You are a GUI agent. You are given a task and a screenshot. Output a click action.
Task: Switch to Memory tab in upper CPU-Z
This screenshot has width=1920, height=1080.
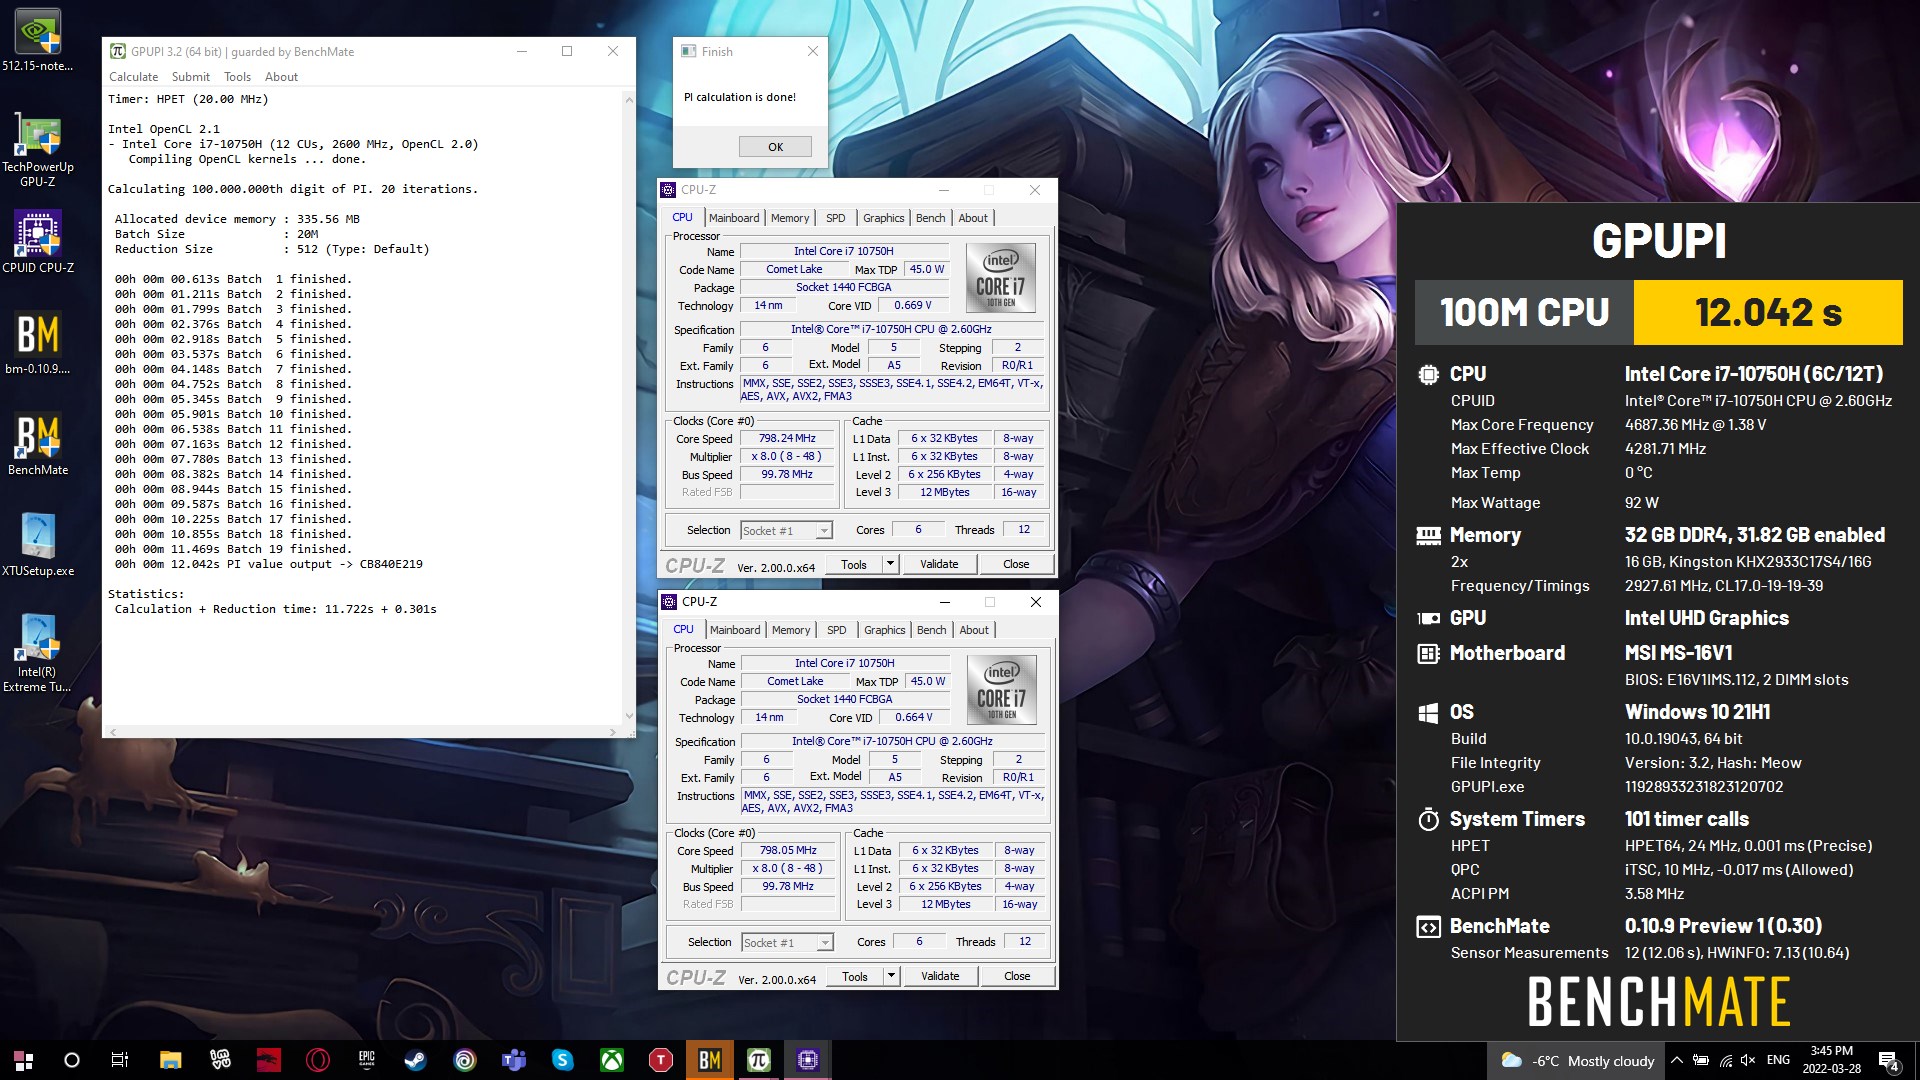[790, 218]
